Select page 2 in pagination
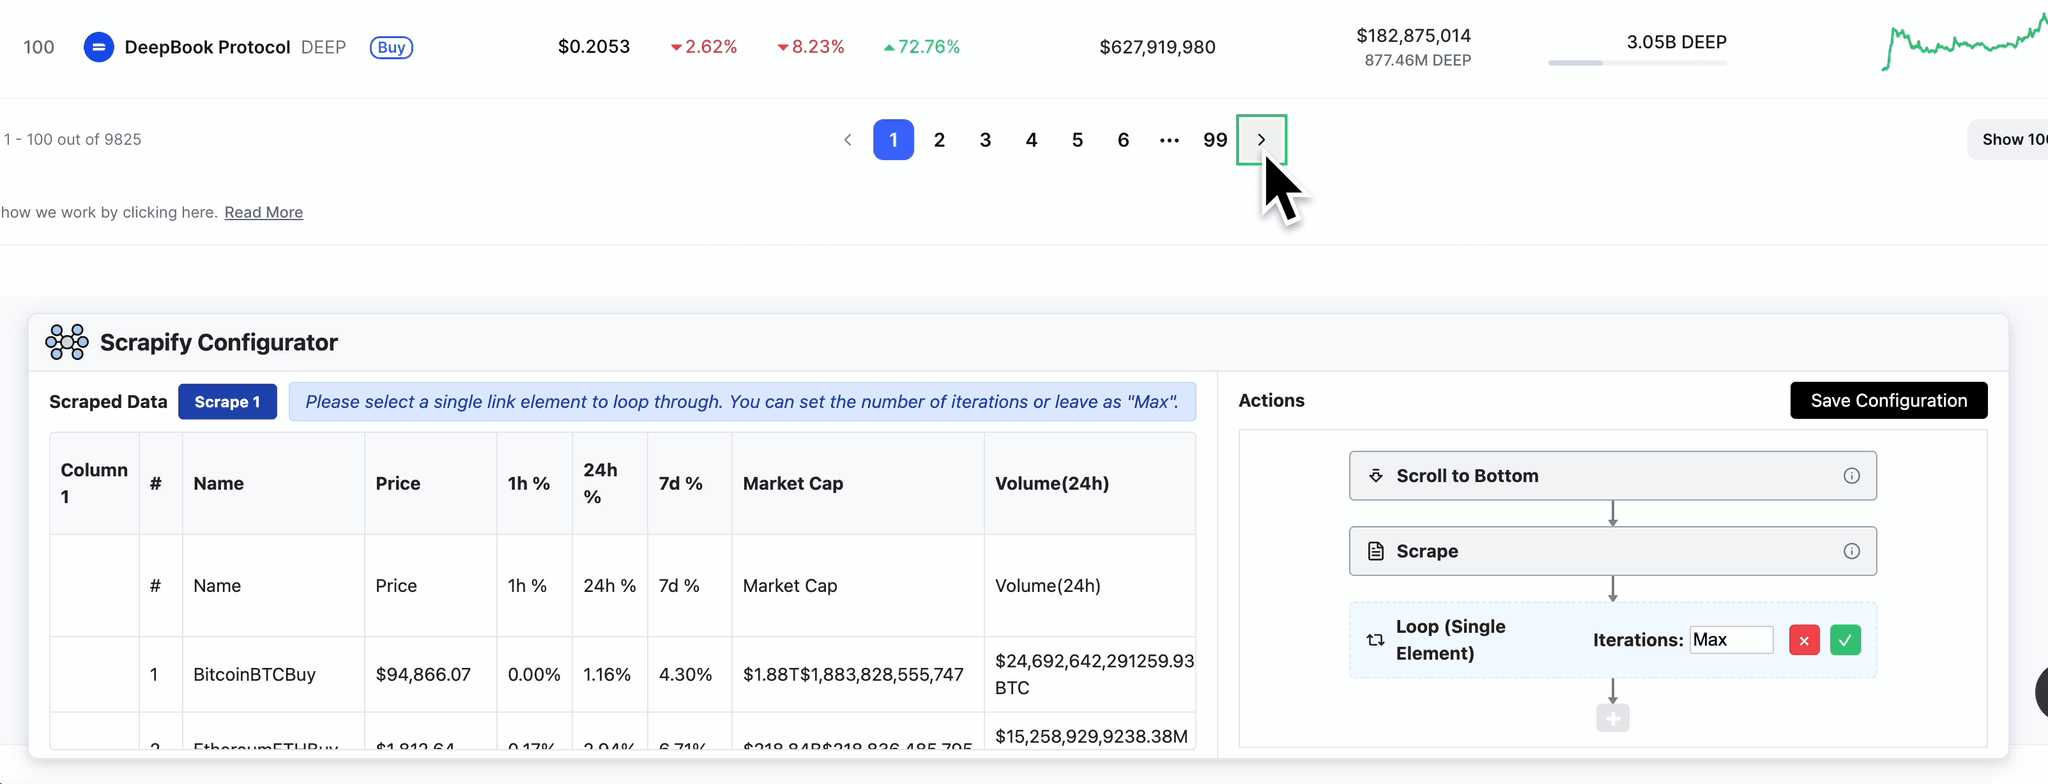Viewport: 2048px width, 784px height. (x=939, y=140)
